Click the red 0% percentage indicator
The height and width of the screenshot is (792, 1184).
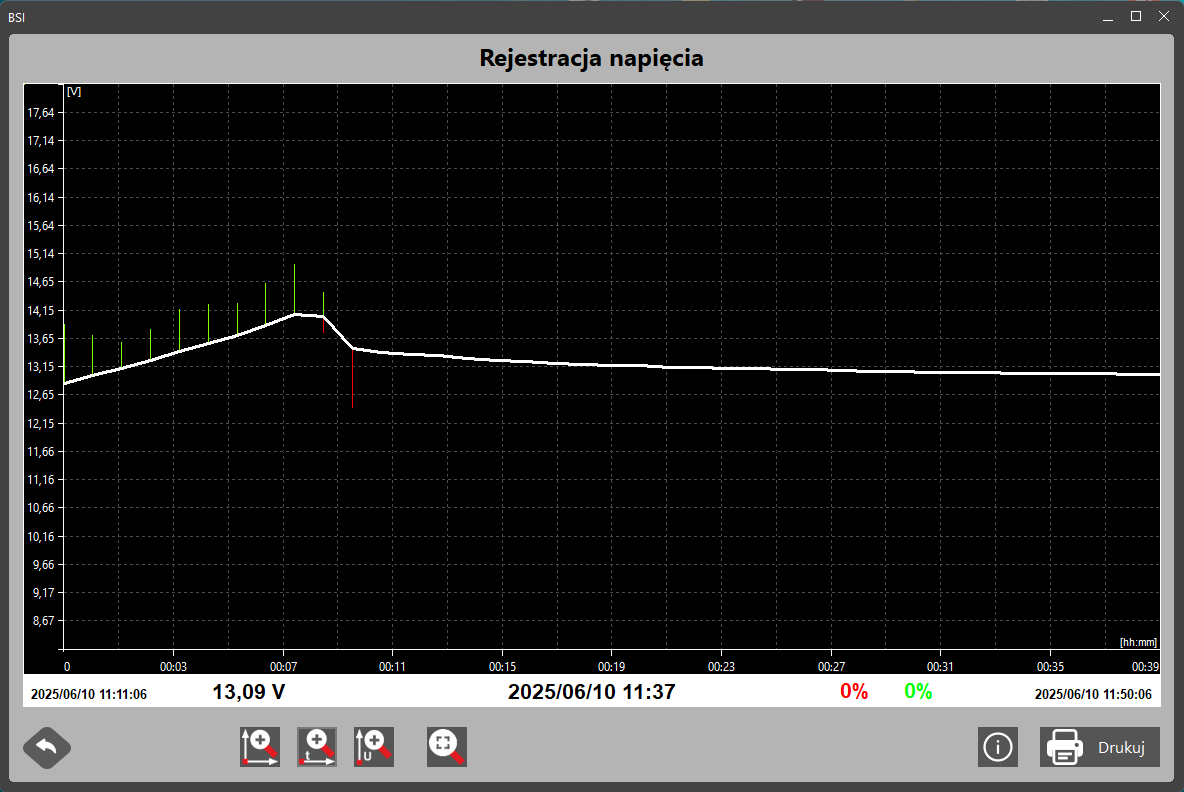pos(852,691)
